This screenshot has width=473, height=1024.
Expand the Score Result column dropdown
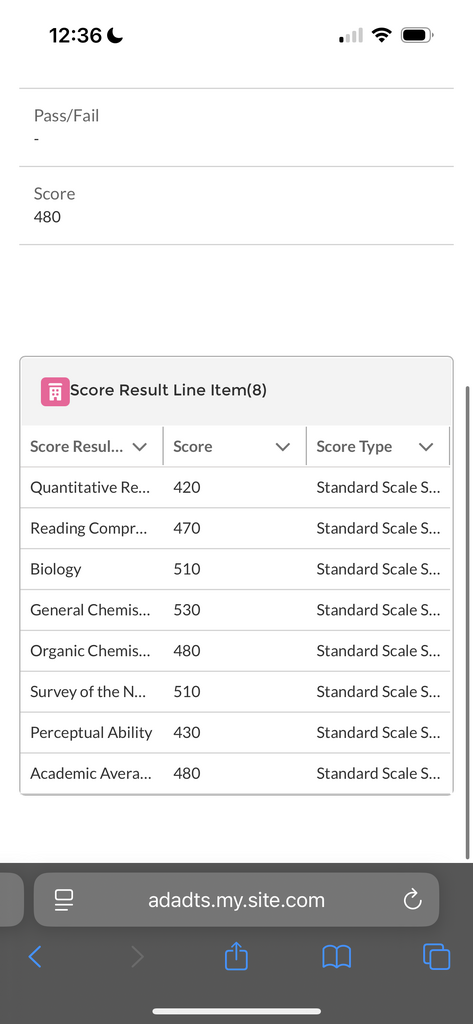139,447
